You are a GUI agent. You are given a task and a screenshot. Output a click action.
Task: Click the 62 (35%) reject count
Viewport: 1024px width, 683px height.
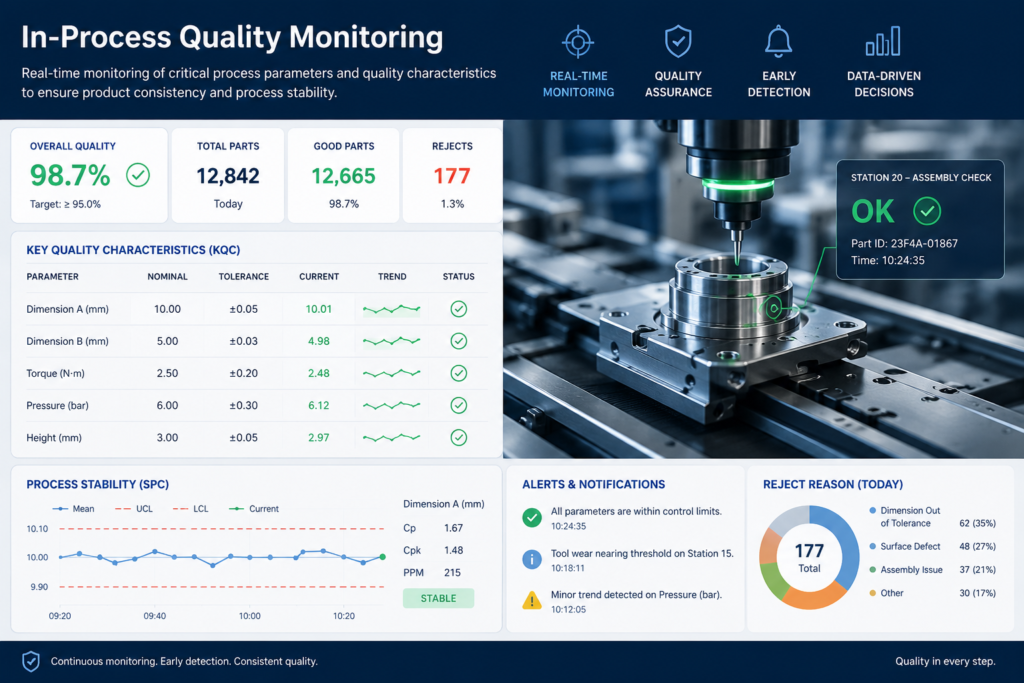tap(977, 523)
